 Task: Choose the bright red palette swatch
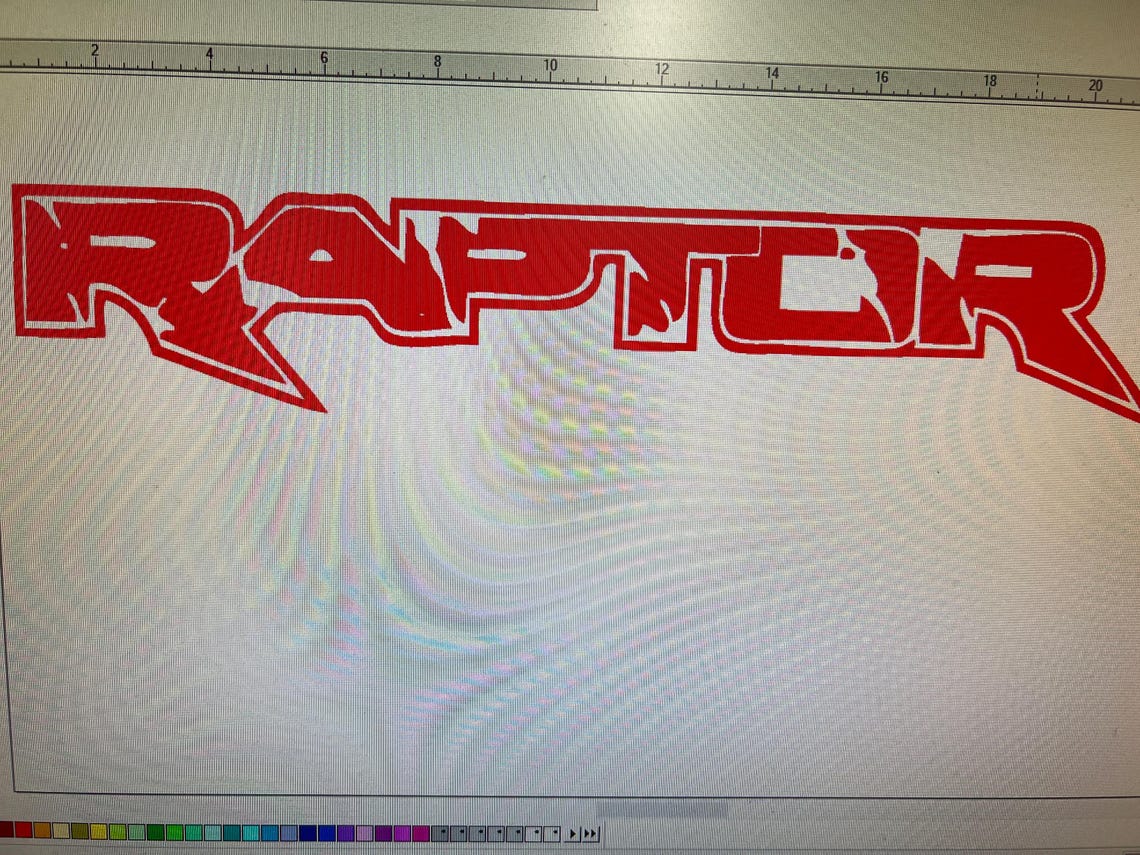(x=23, y=832)
